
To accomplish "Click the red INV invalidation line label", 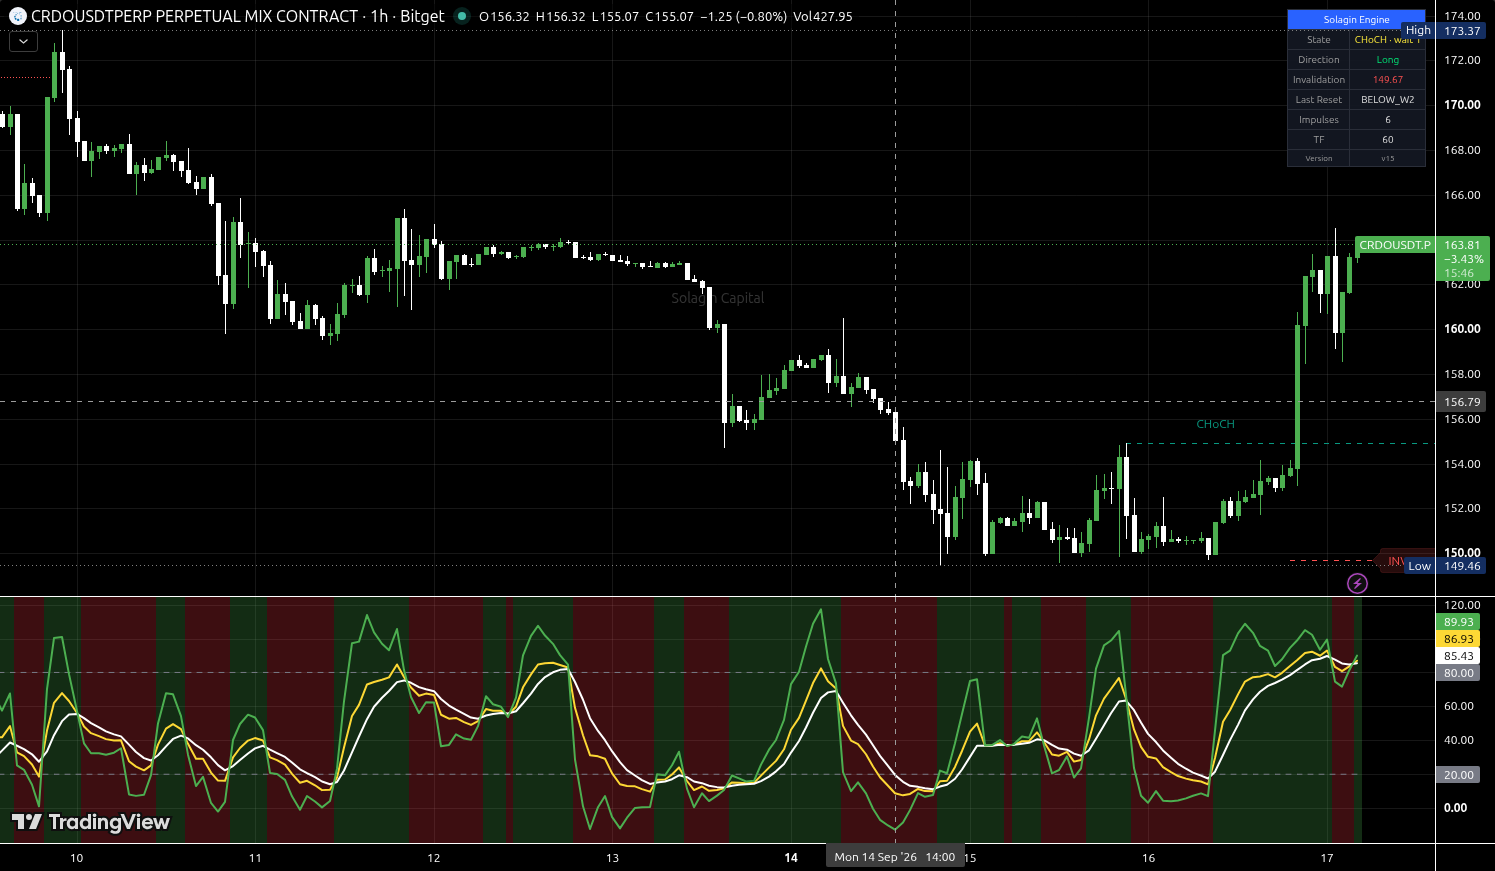I will pos(1394,561).
